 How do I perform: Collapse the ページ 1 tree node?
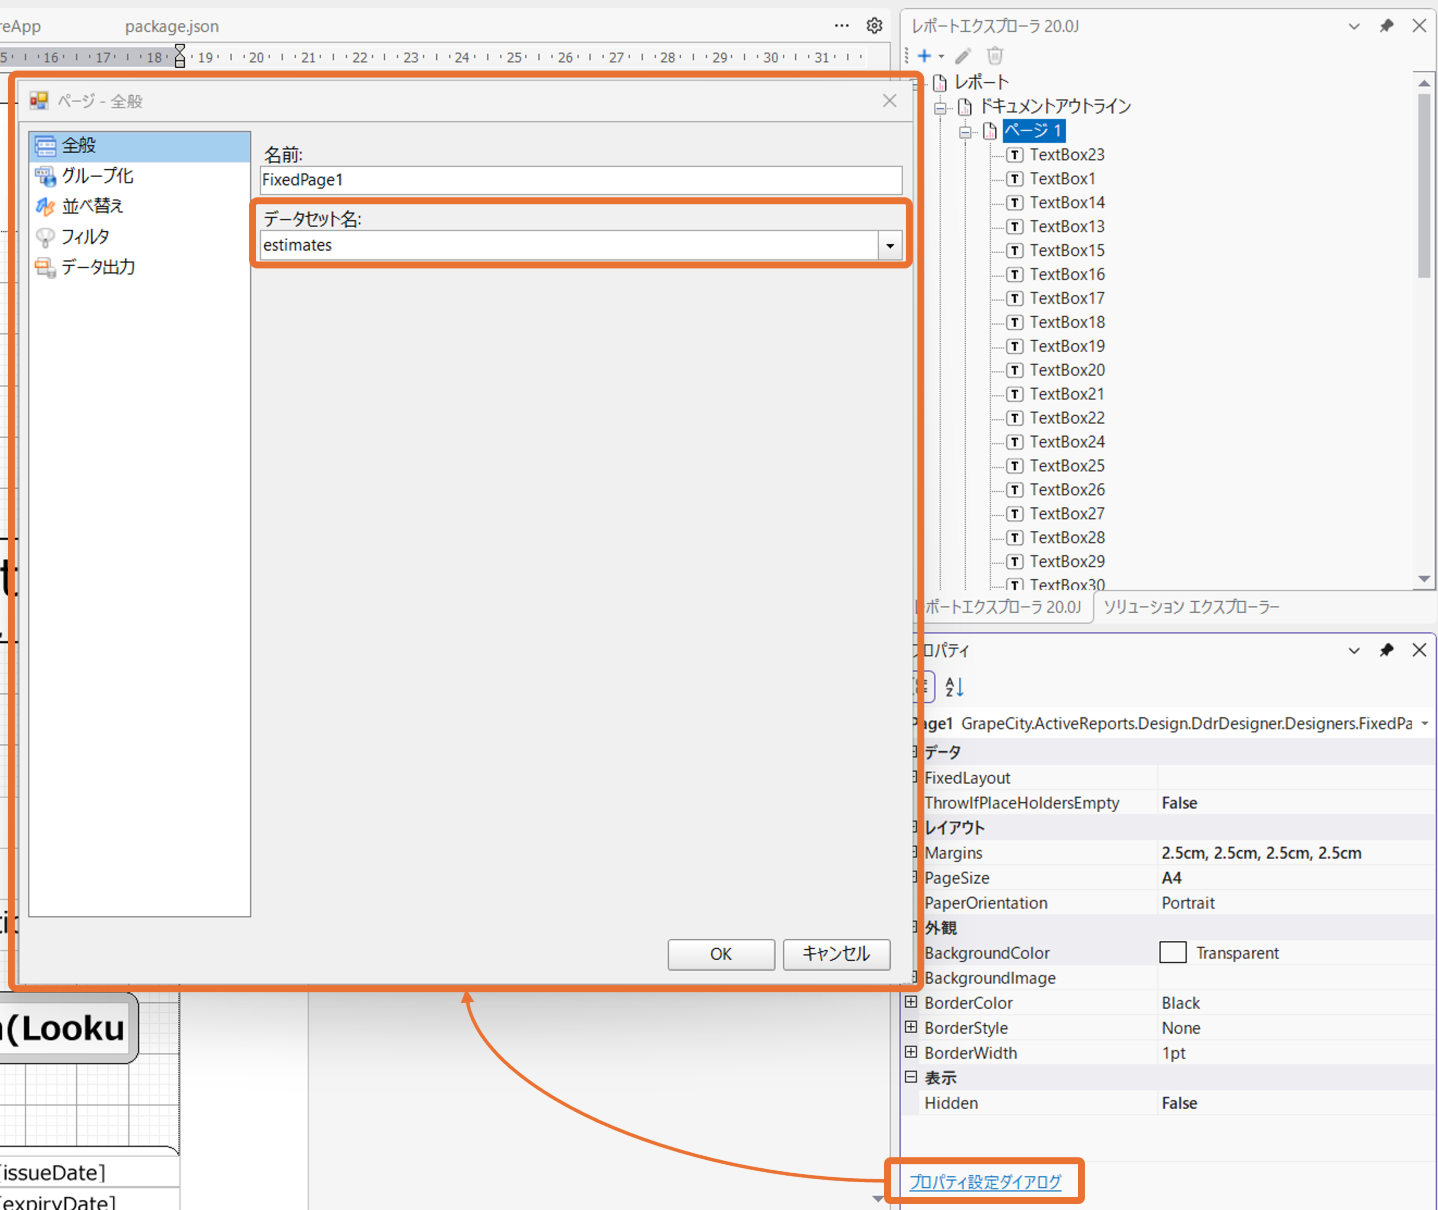point(965,132)
